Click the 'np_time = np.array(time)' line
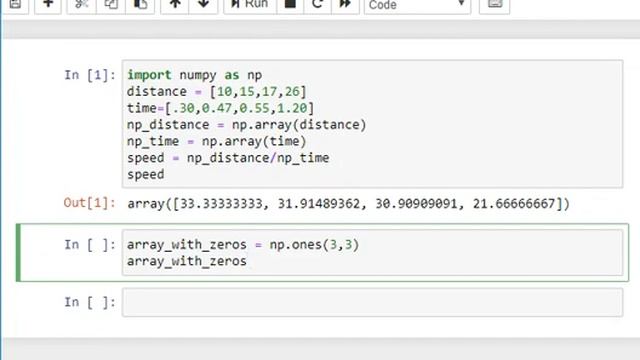The image size is (640, 360). [x=216, y=142]
